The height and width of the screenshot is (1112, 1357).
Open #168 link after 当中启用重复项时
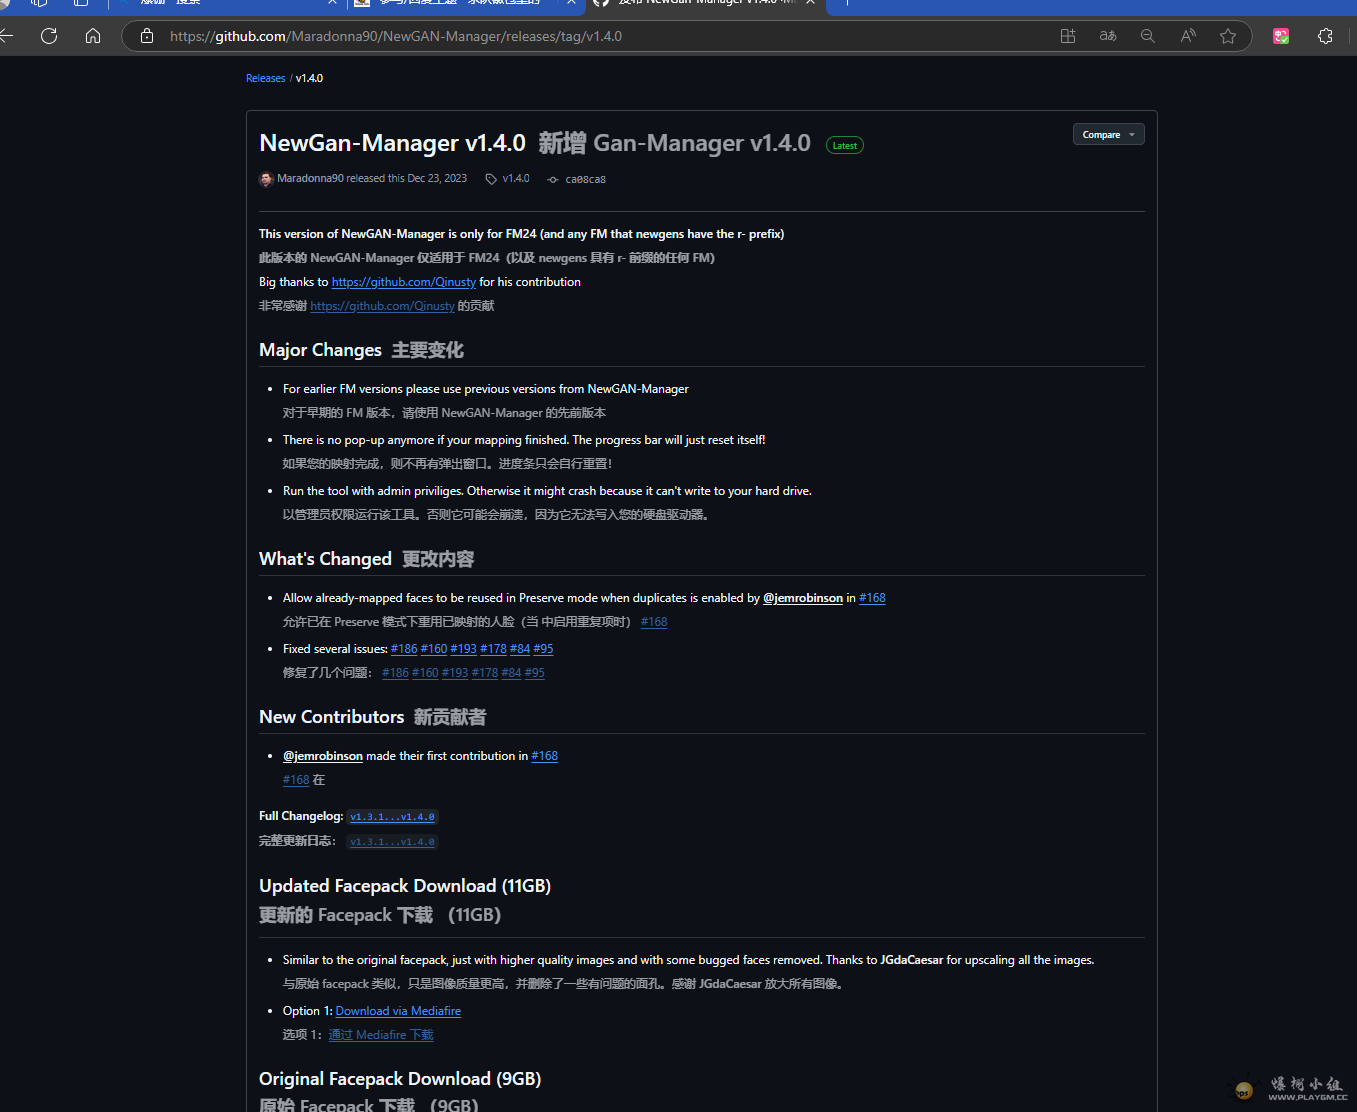[654, 622]
